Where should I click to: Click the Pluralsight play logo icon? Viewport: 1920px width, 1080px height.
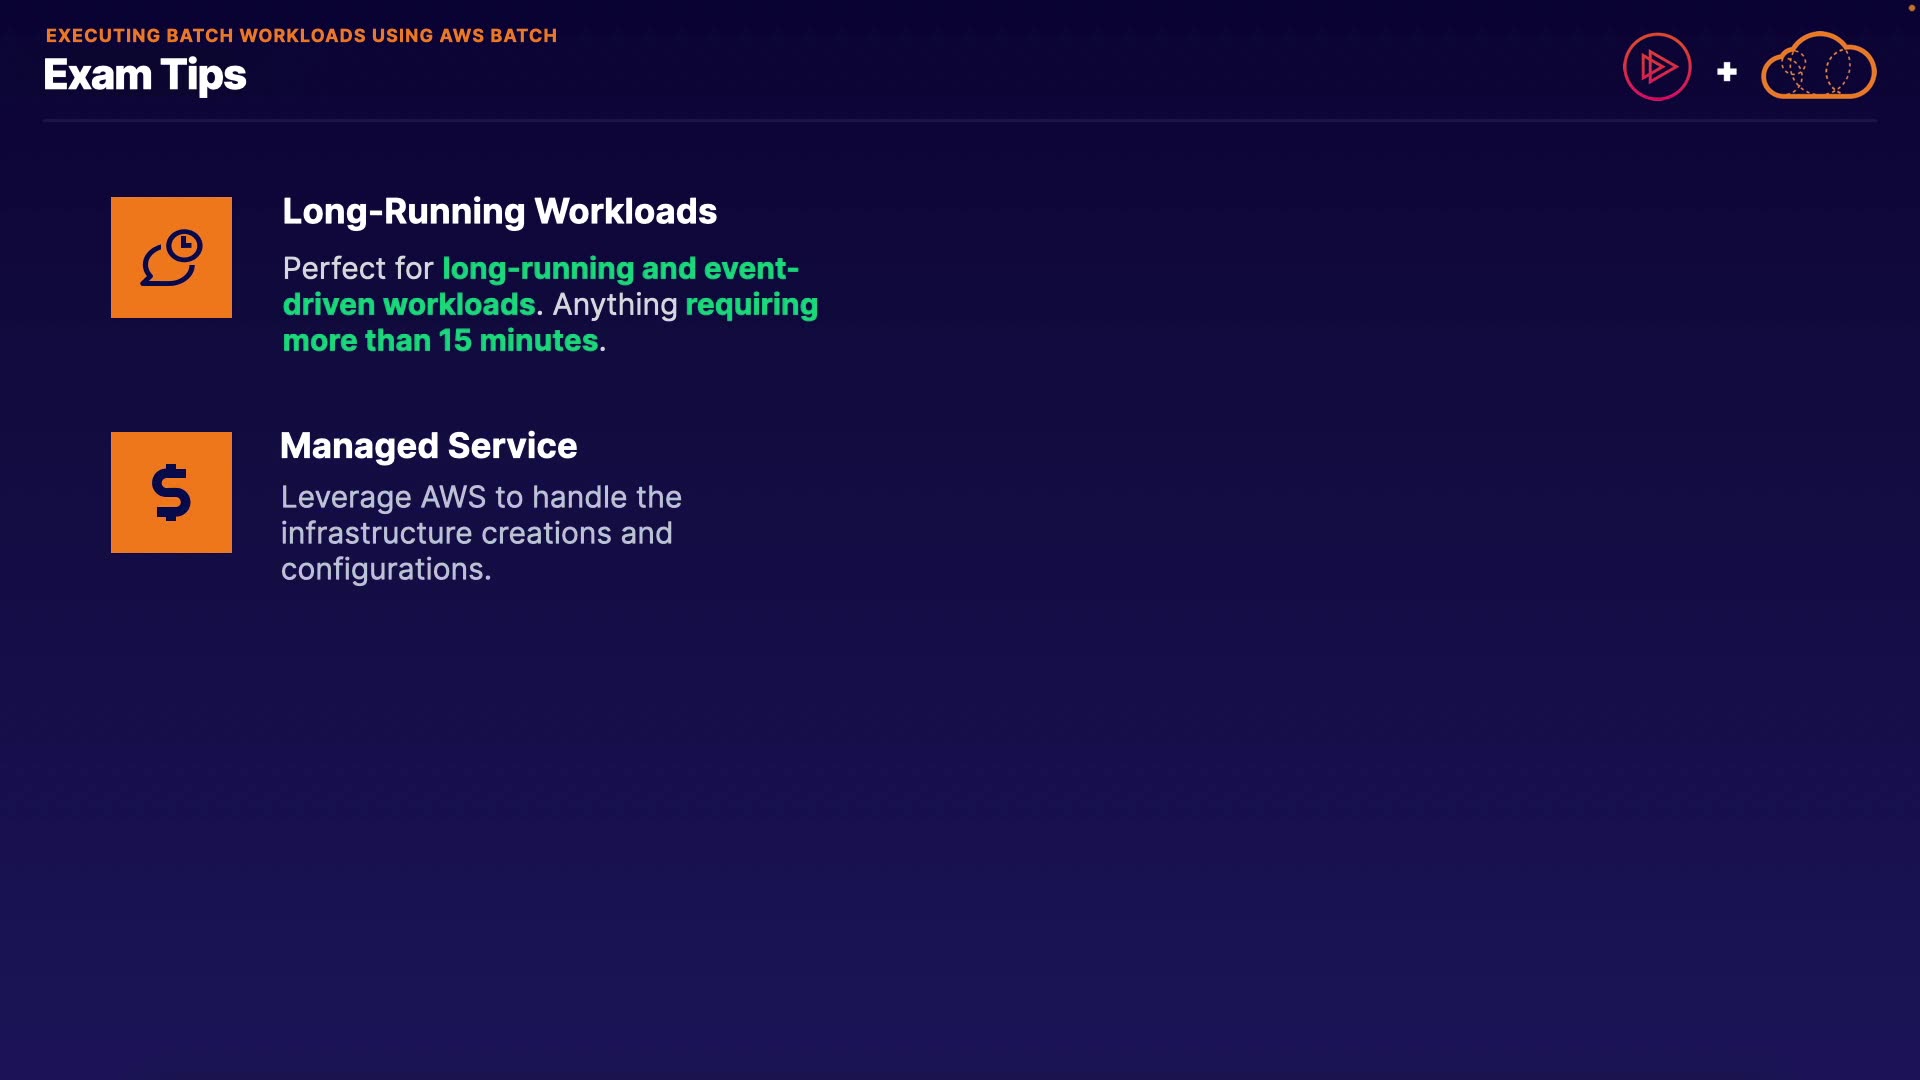click(1657, 67)
